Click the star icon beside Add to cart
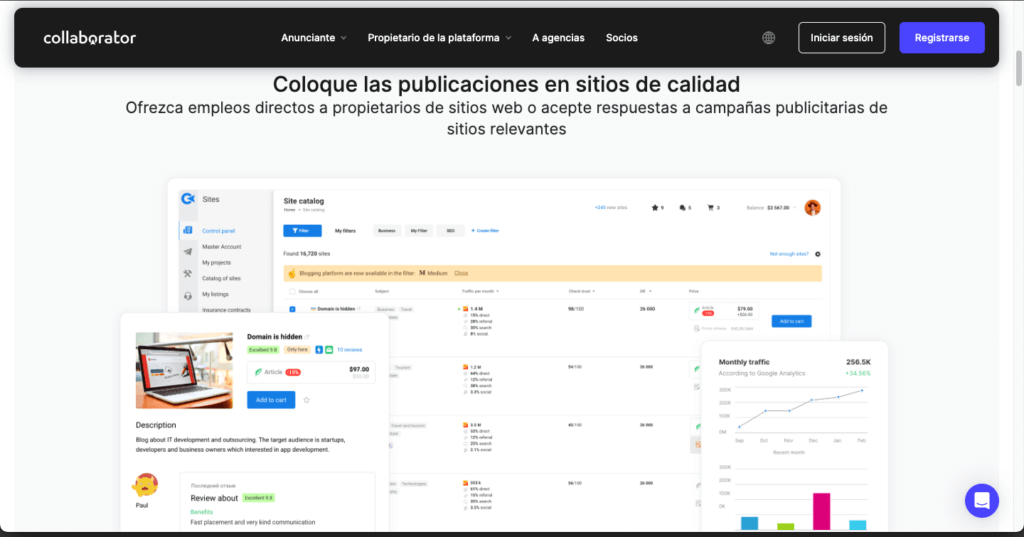 (x=306, y=400)
